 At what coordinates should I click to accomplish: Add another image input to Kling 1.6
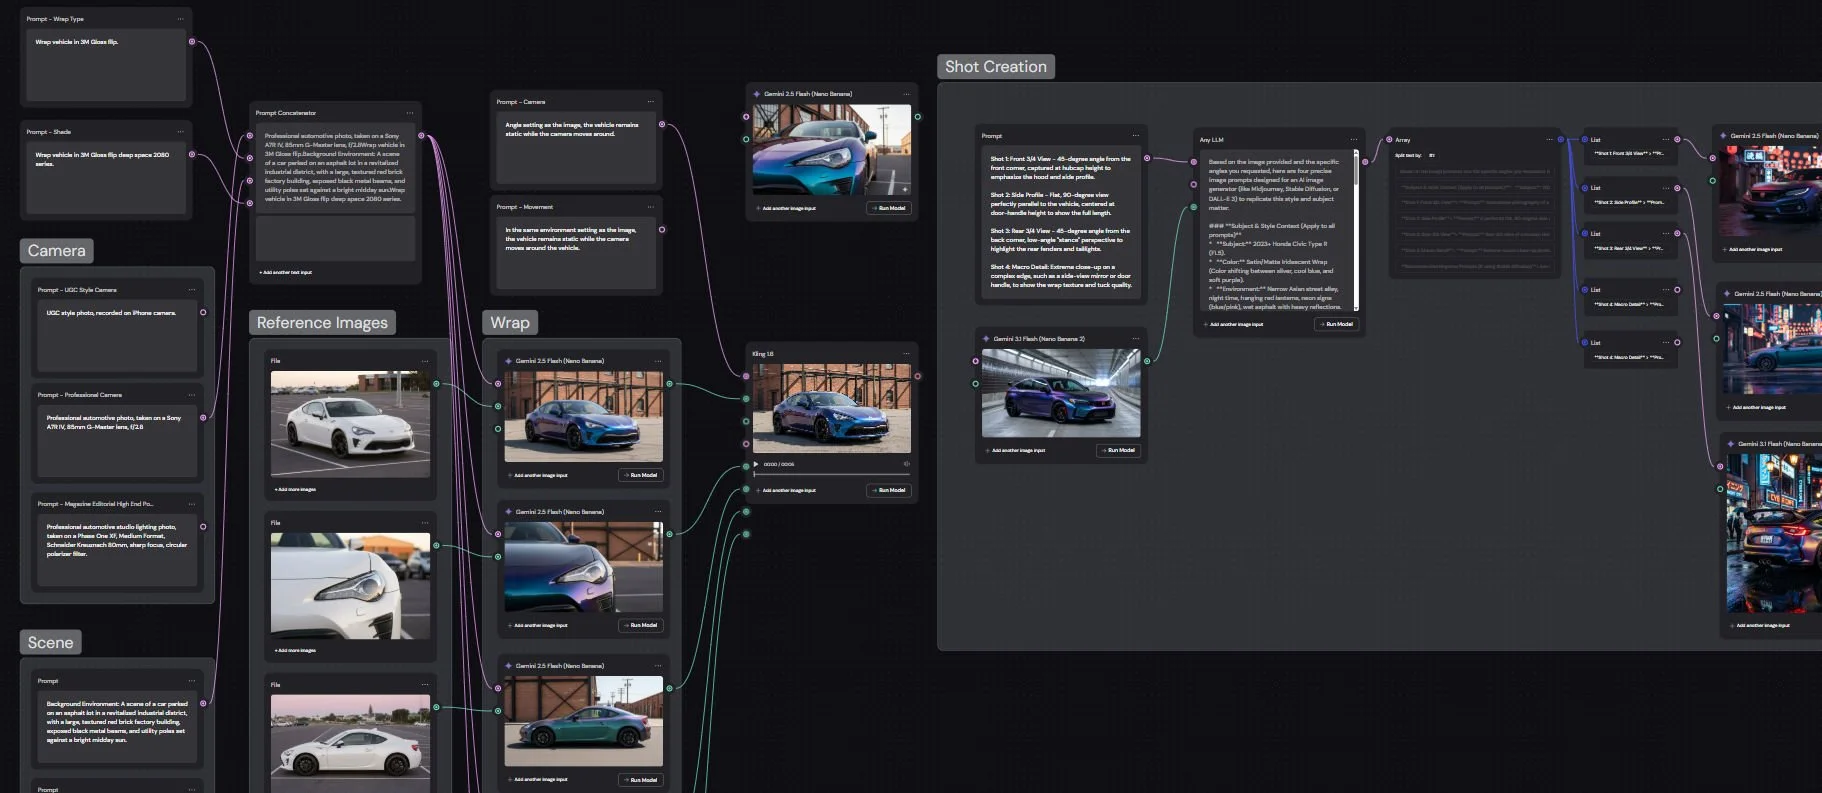[786, 490]
